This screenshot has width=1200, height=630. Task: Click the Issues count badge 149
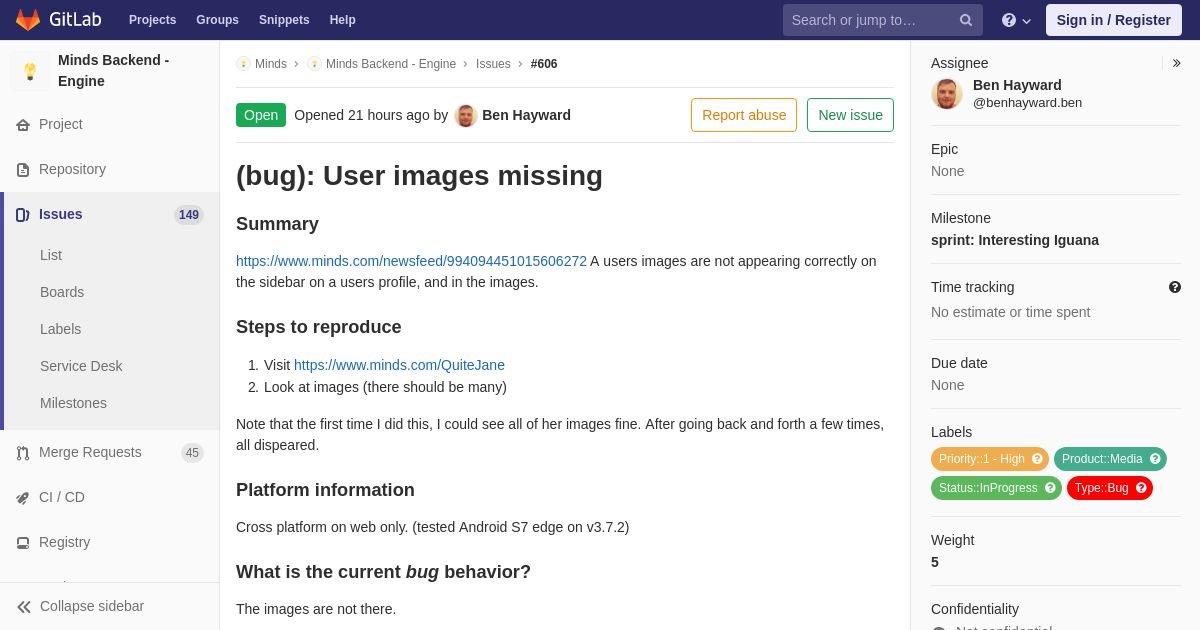[x=189, y=215]
